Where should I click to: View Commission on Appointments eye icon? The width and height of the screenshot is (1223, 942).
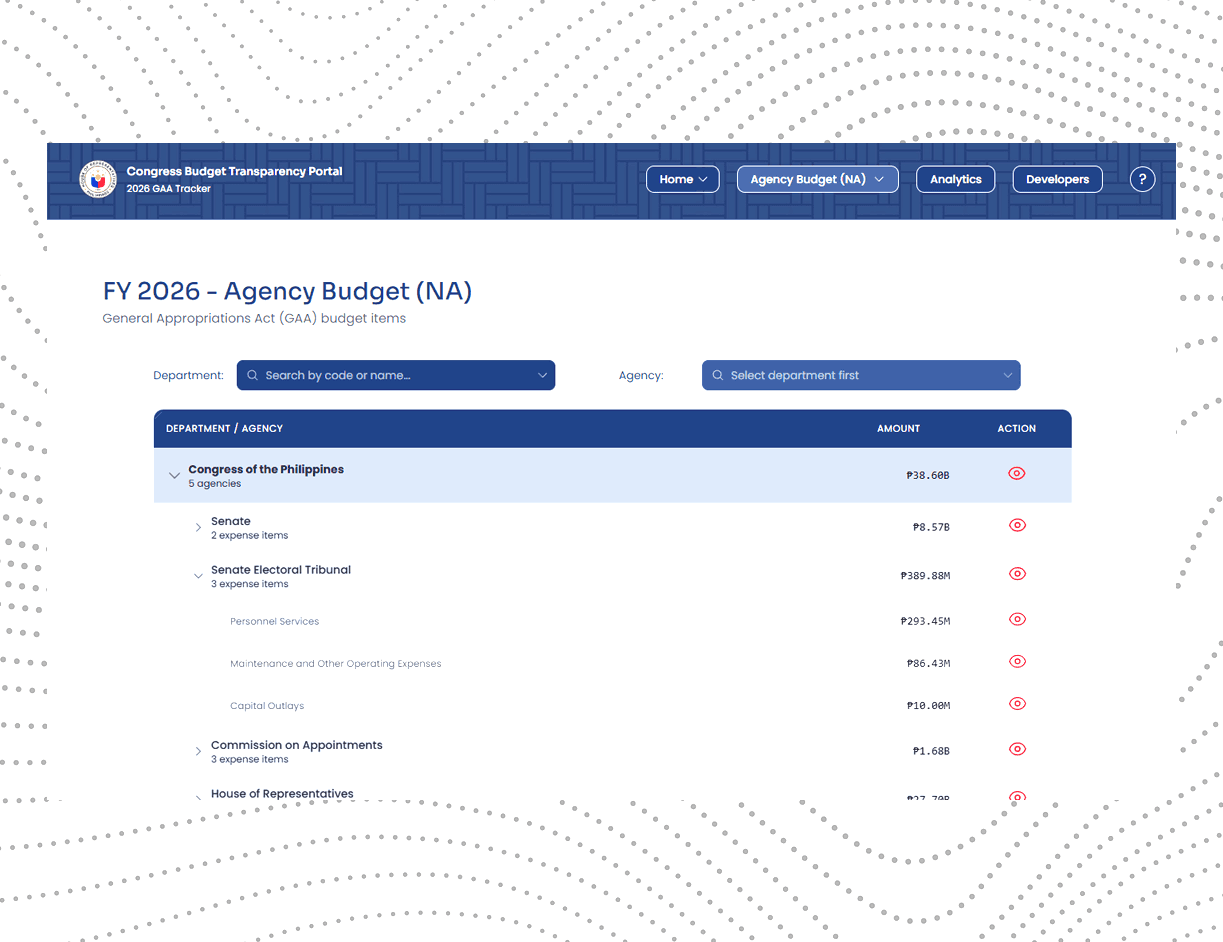pyautogui.click(x=1017, y=749)
